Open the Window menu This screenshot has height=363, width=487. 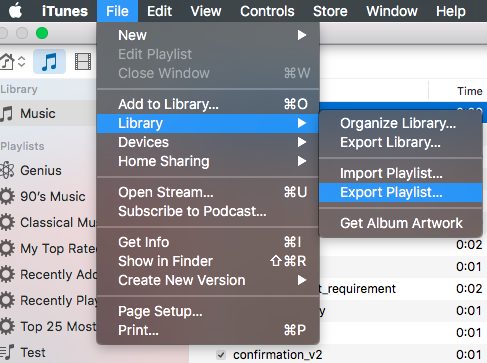pos(392,11)
